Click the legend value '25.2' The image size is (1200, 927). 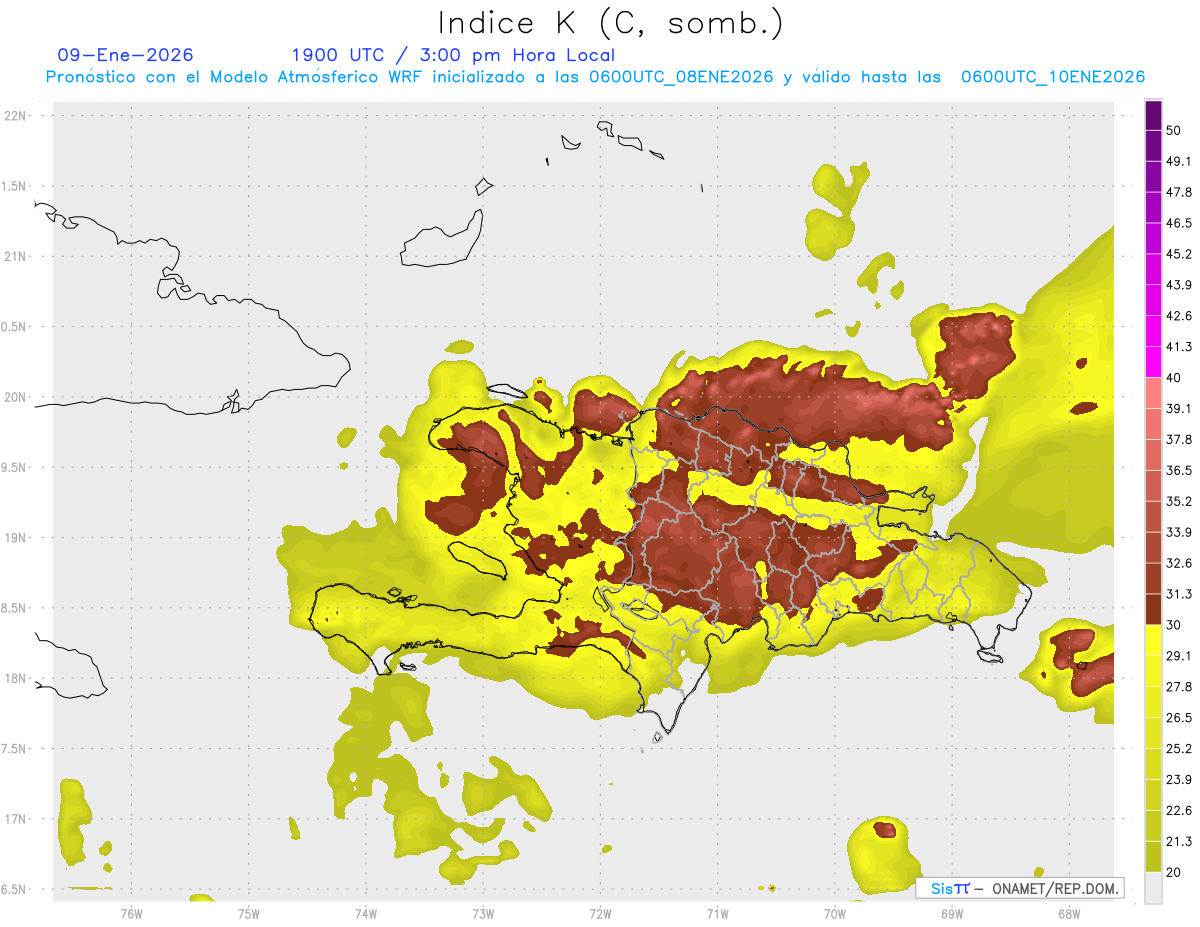click(x=1179, y=748)
